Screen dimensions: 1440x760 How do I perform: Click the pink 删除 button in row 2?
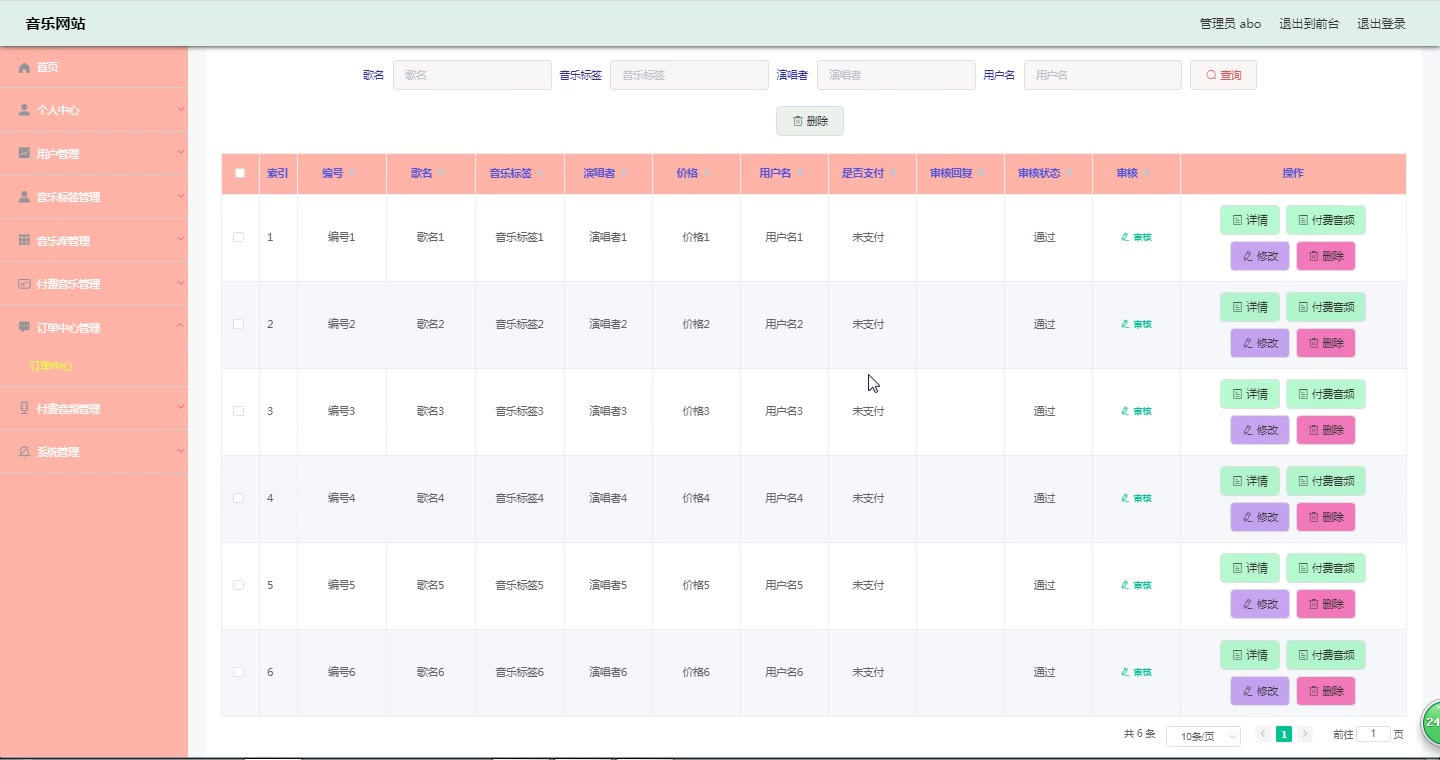(1325, 343)
